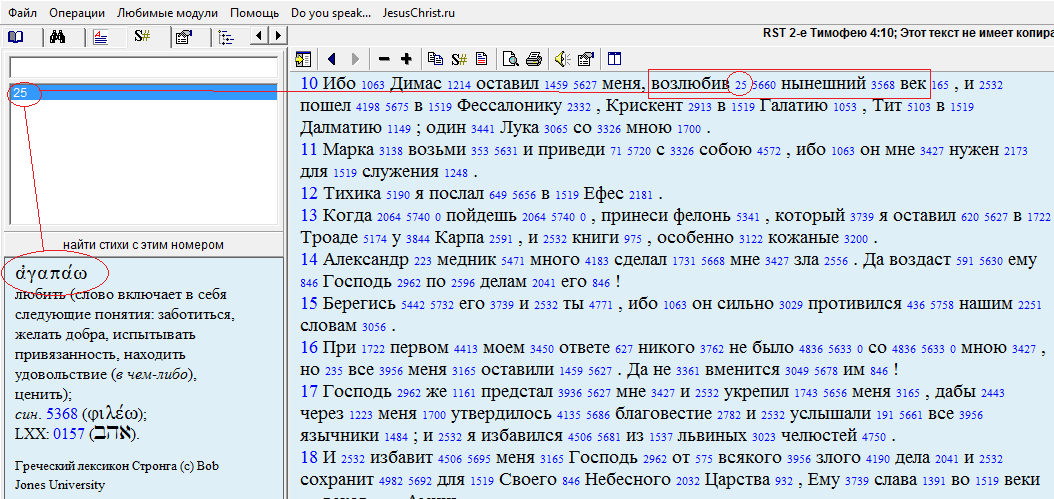Screen dimensions: 1054x499
Task: Click Strong's number 1149 after Далматию
Action: coord(397,130)
